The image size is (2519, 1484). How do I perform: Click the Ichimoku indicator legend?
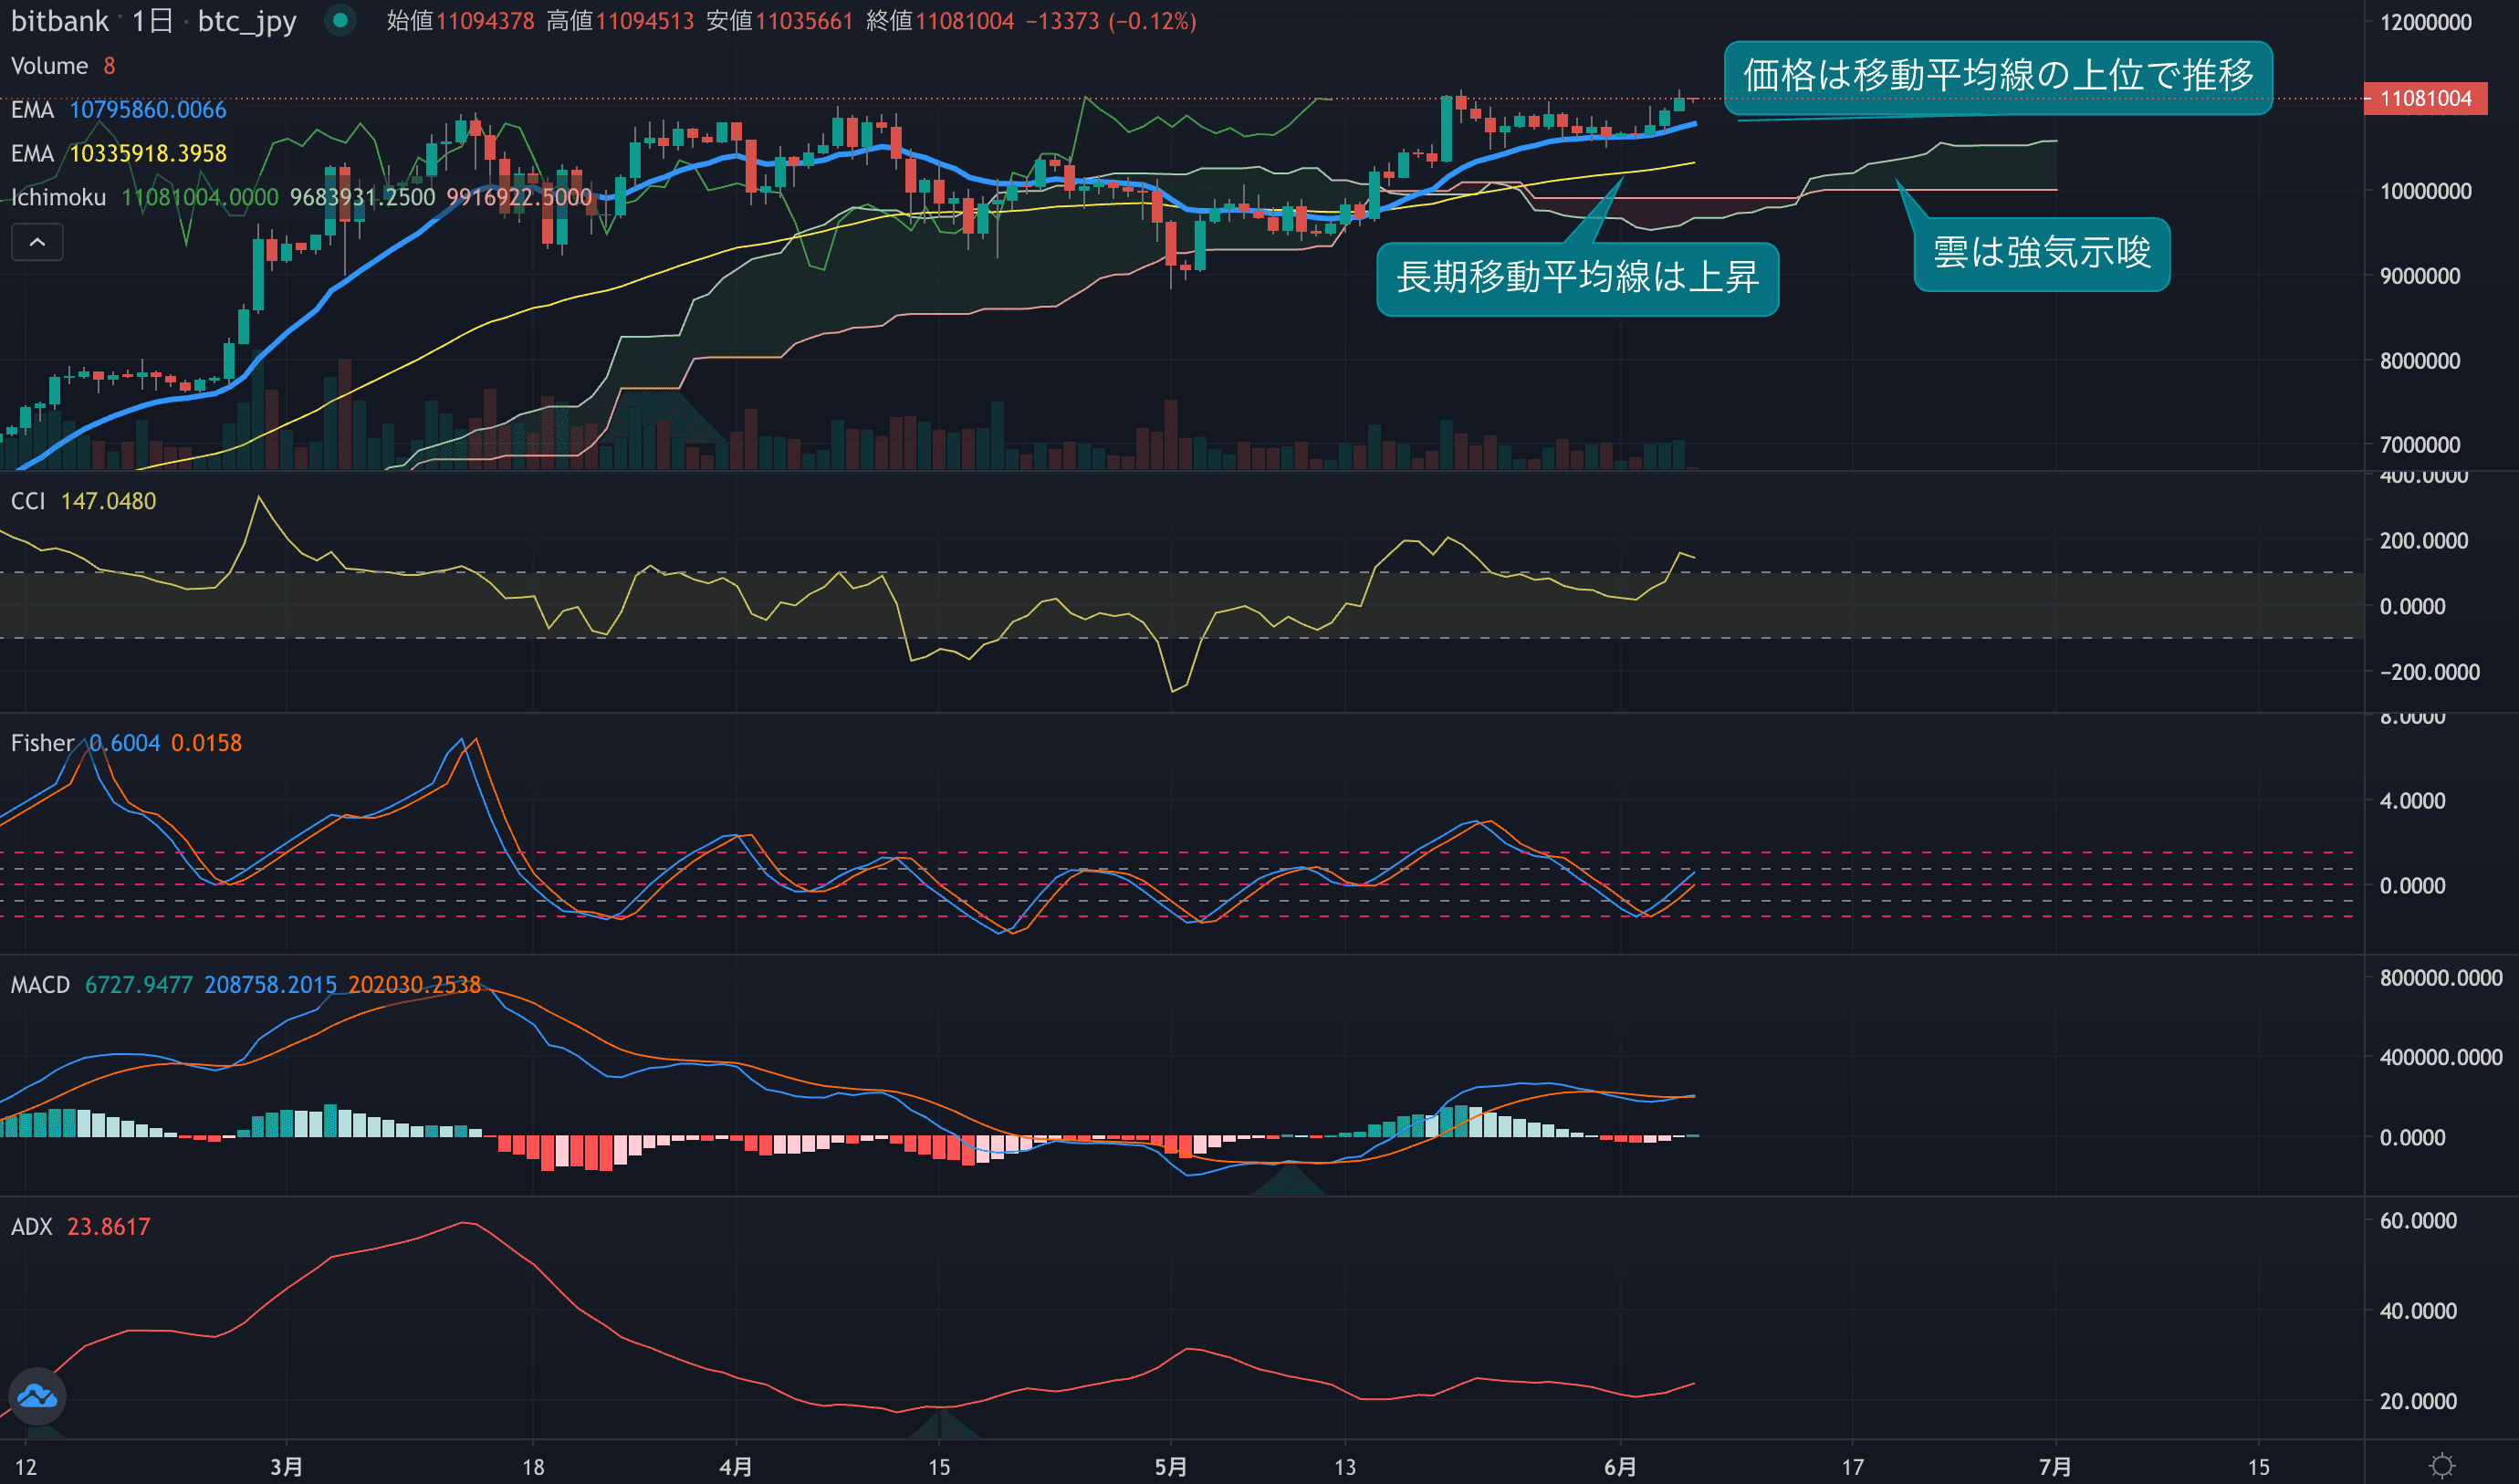click(58, 197)
